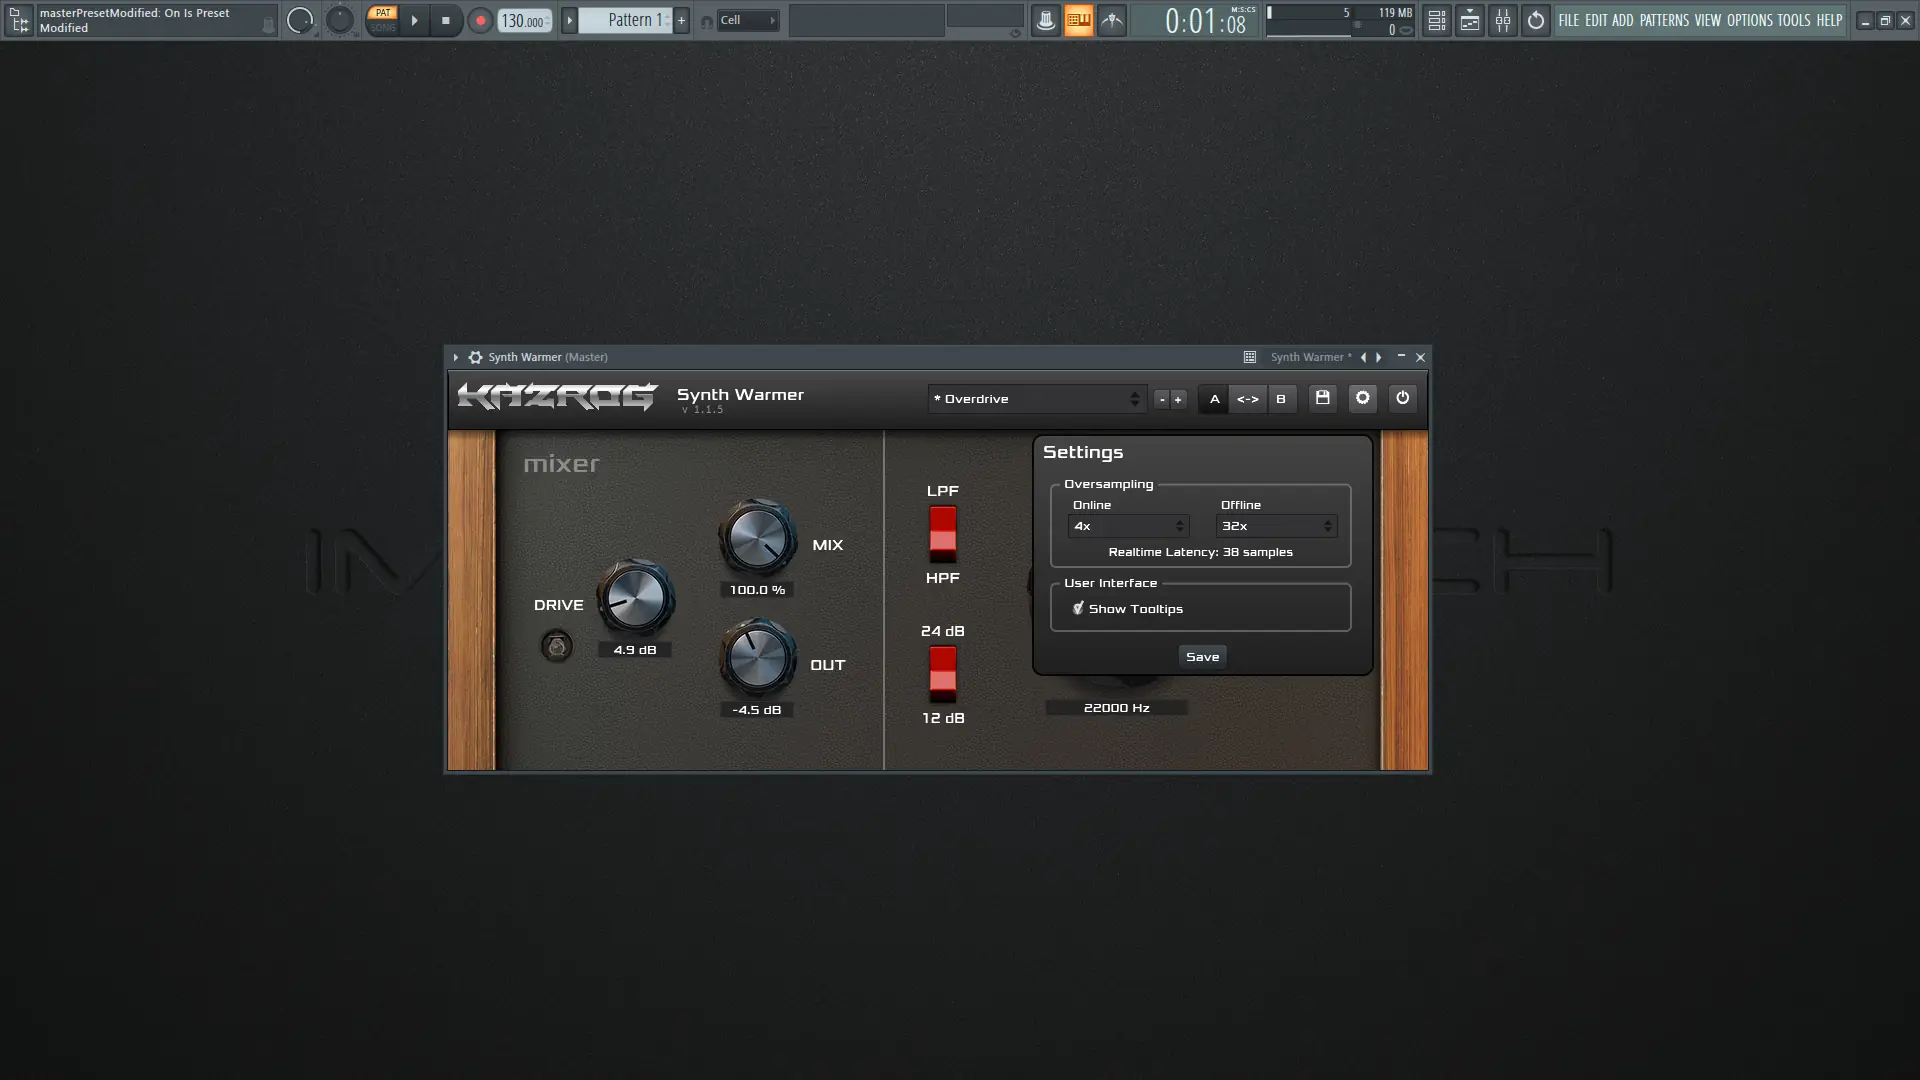The height and width of the screenshot is (1080, 1920).
Task: Click the Save button in Settings
Action: pyautogui.click(x=1202, y=657)
